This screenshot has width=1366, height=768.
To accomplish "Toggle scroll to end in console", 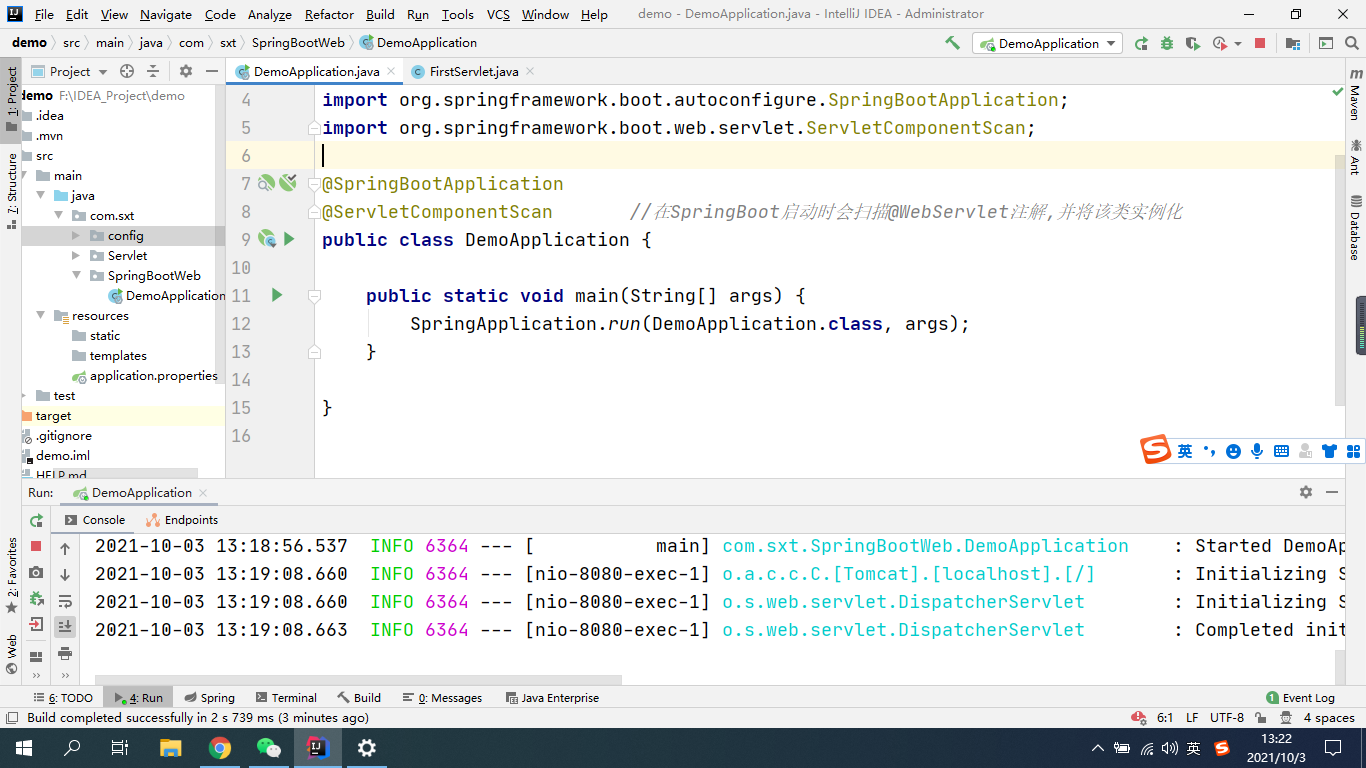I will (x=65, y=626).
